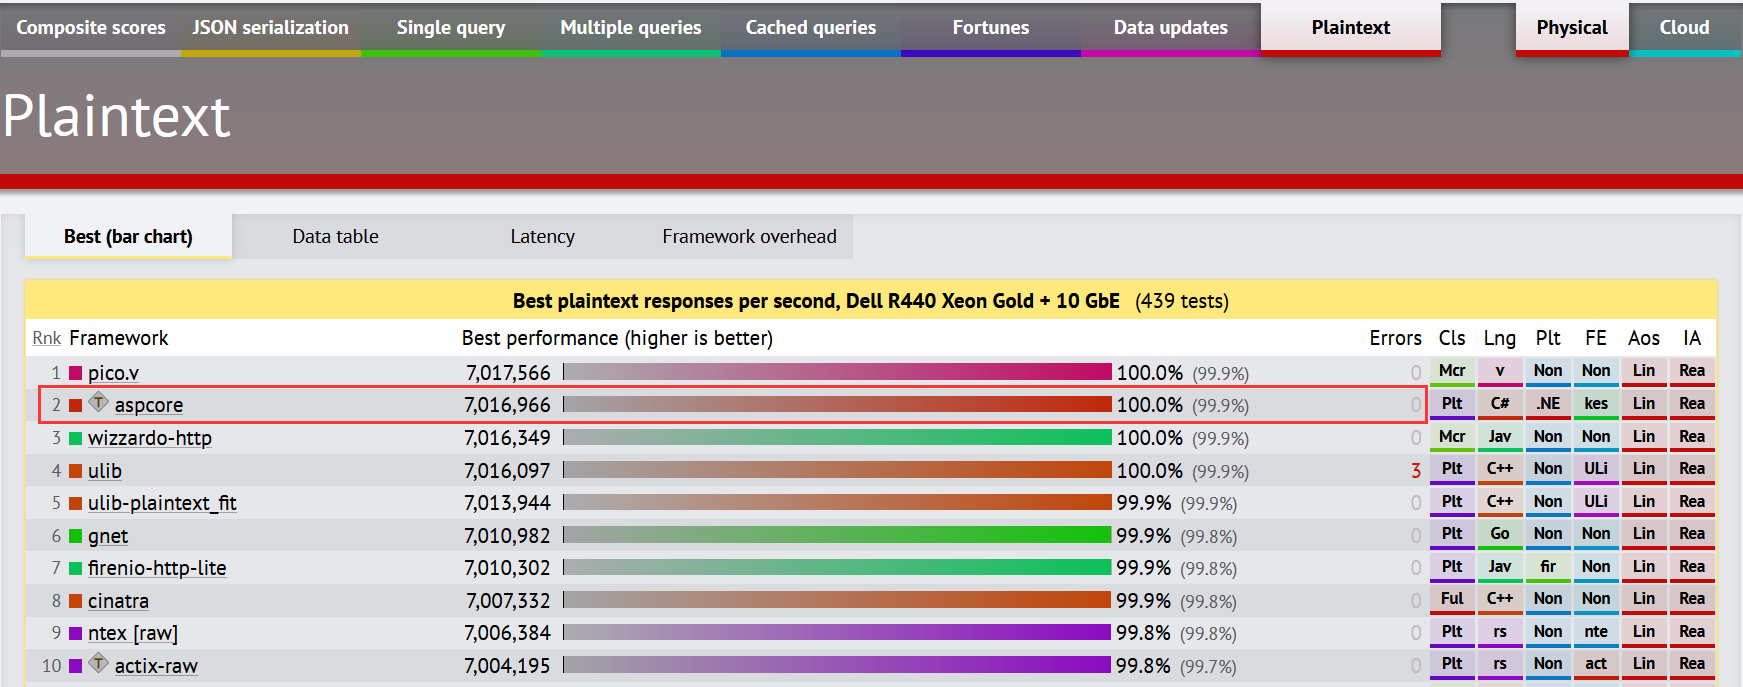
Task: Click the ntex [raw] performance bar
Action: pos(837,632)
